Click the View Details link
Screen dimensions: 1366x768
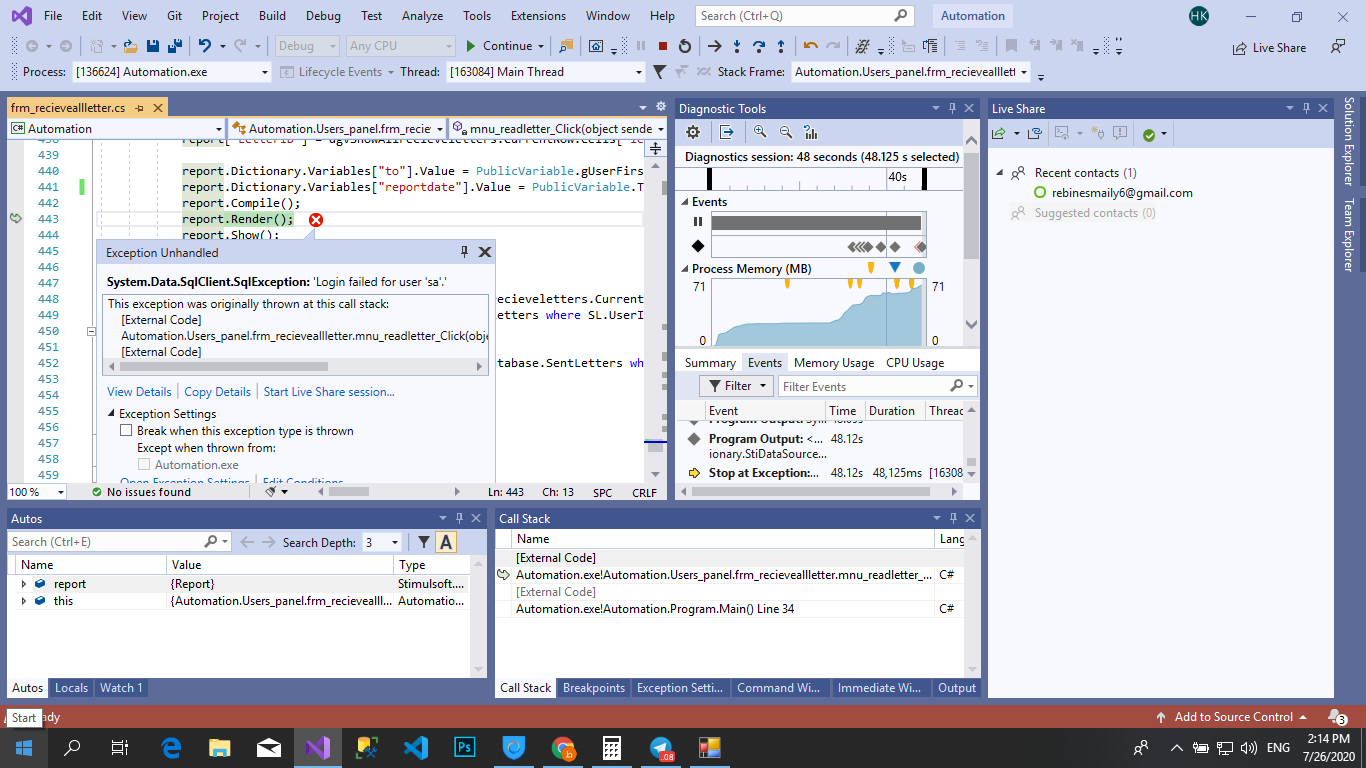139,392
